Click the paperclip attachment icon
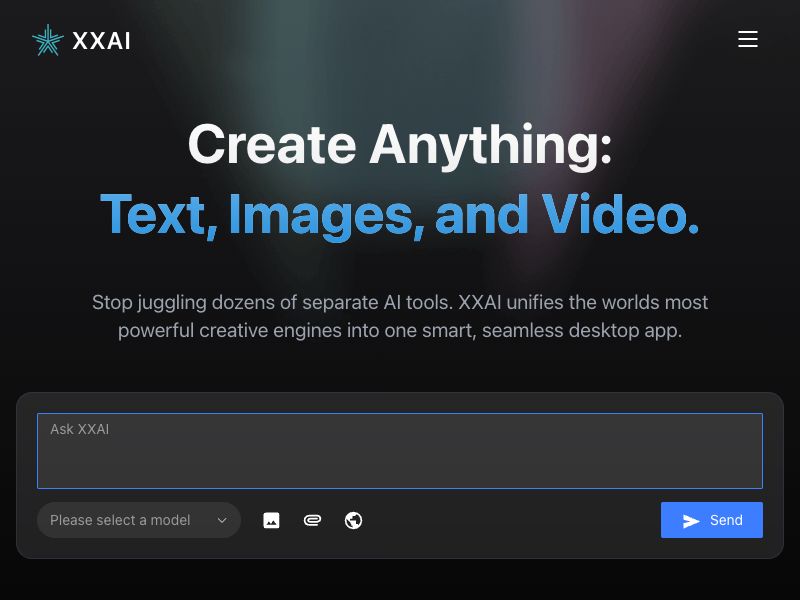This screenshot has height=600, width=800. (x=313, y=520)
